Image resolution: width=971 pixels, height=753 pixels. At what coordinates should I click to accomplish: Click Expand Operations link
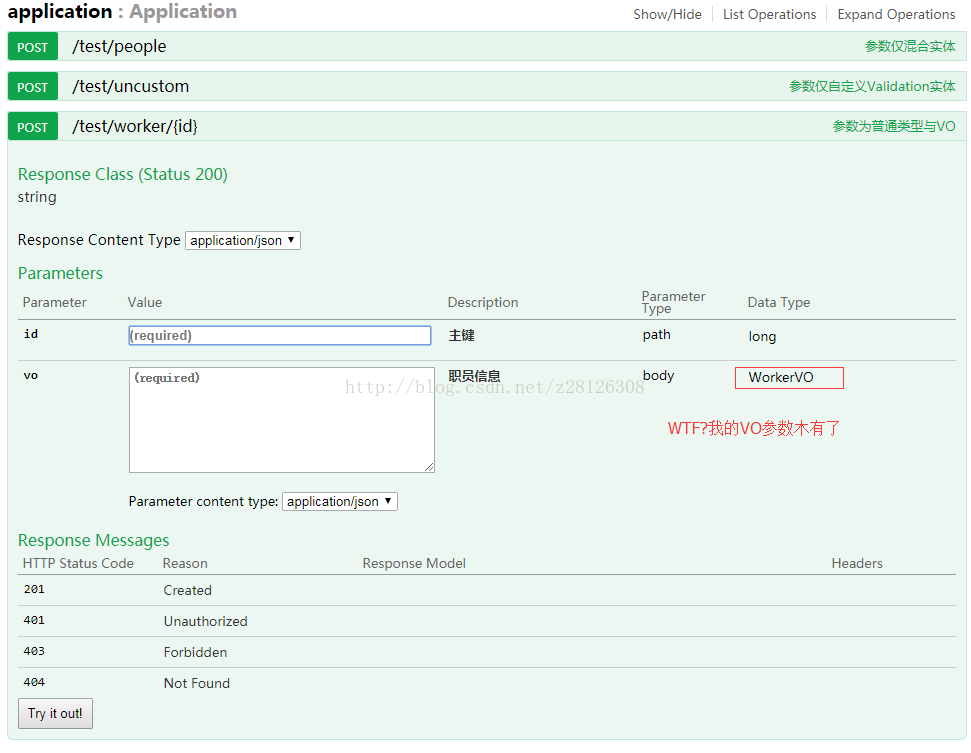tap(896, 14)
